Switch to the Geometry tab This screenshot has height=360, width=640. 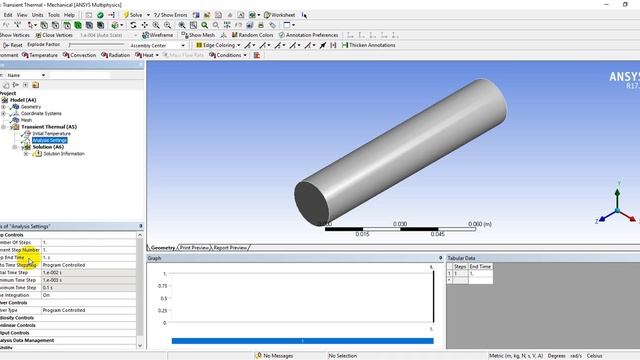click(162, 247)
